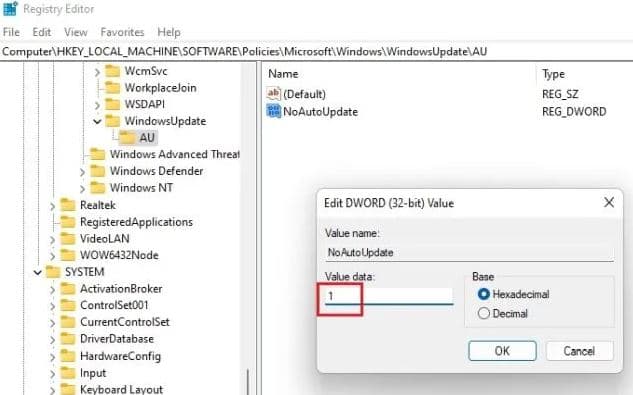Screen dimensions: 633x395
Task: Select the (Default) value name
Action: coord(304,95)
